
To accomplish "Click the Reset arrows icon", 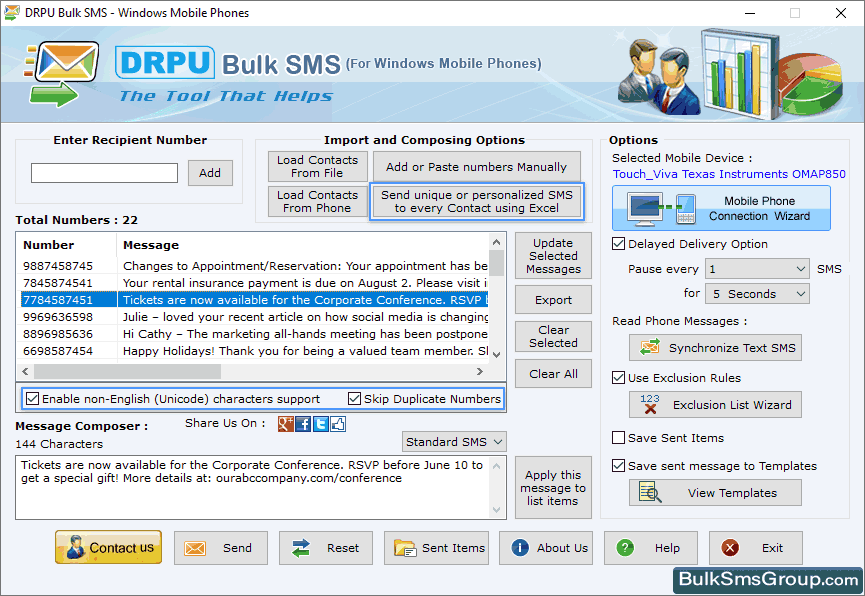I will [x=301, y=548].
